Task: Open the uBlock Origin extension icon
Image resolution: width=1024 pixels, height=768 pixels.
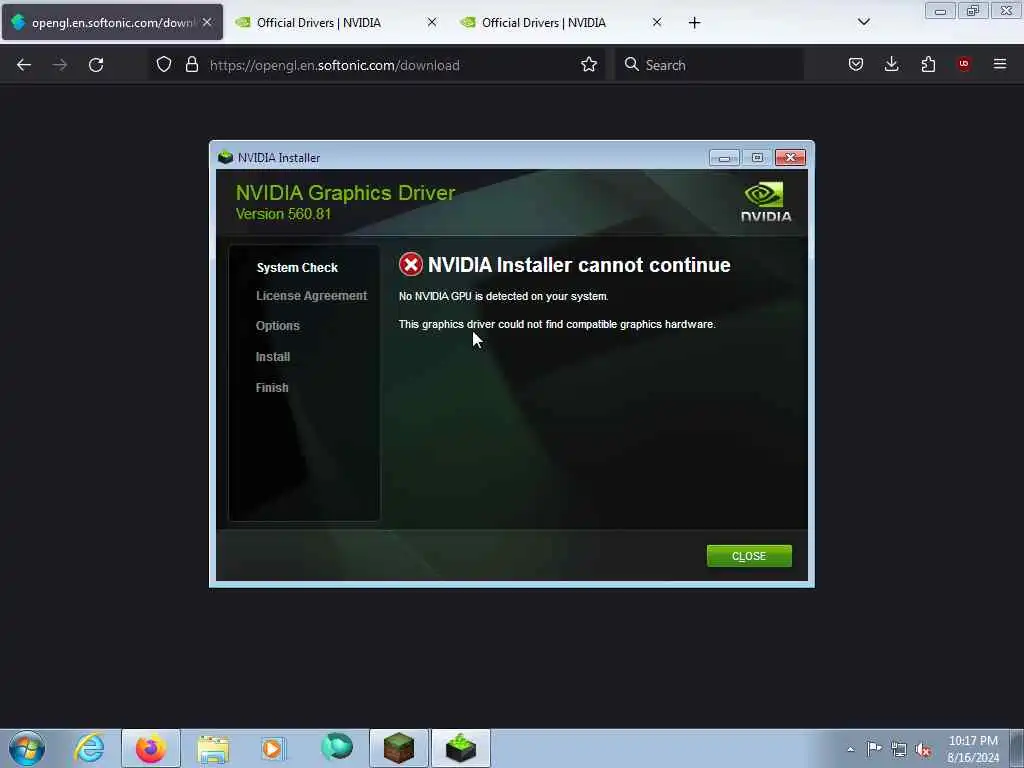Action: (x=963, y=64)
